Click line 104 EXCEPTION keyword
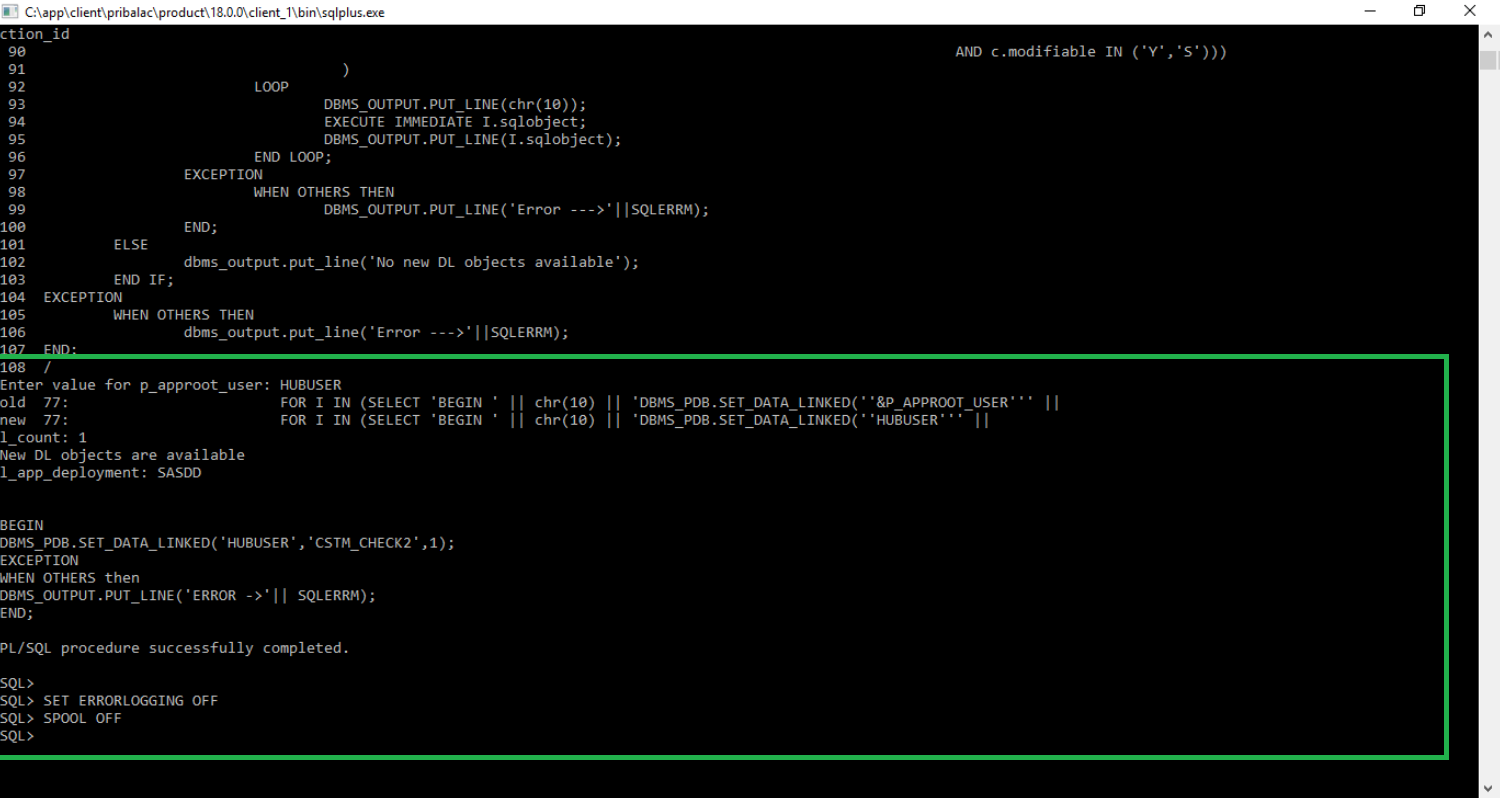The image size is (1500, 798). click(83, 296)
